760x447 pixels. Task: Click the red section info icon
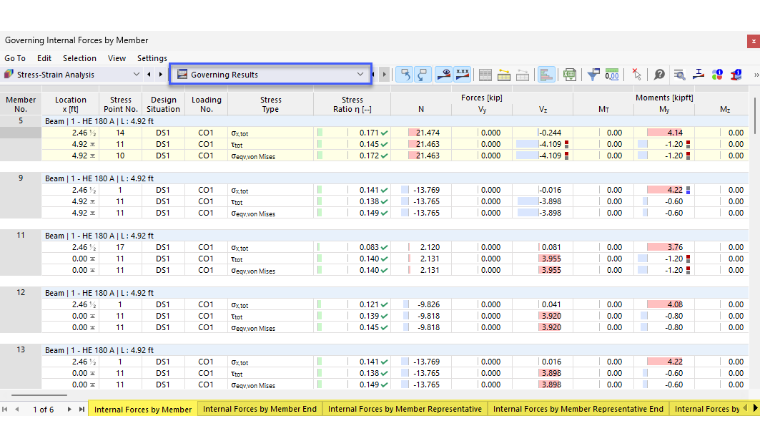pos(736,75)
